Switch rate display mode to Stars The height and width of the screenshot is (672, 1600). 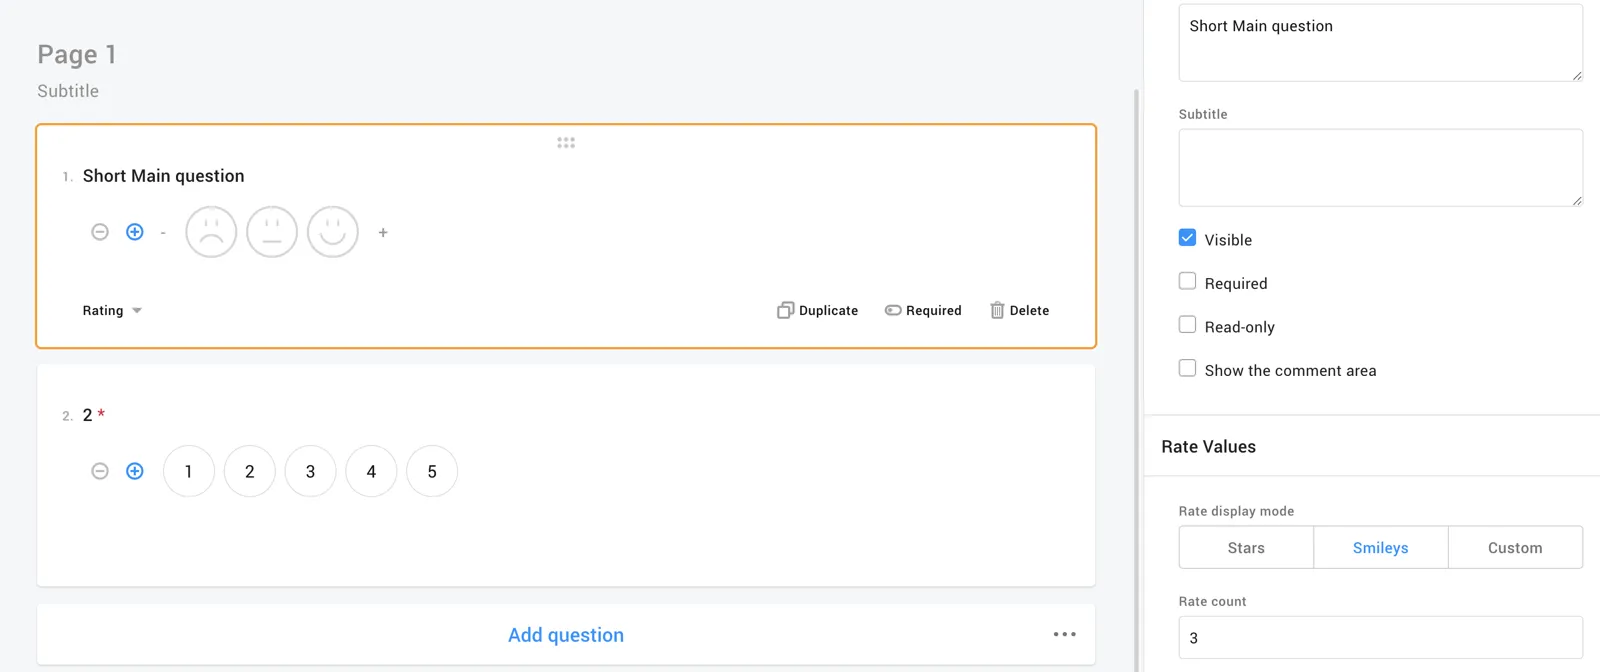point(1246,548)
